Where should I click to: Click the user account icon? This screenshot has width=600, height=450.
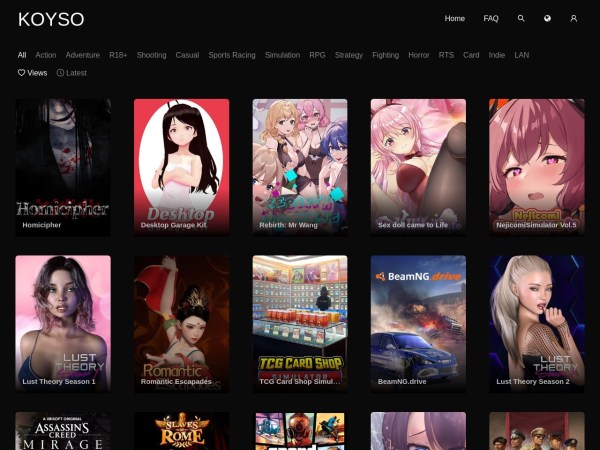pos(574,18)
